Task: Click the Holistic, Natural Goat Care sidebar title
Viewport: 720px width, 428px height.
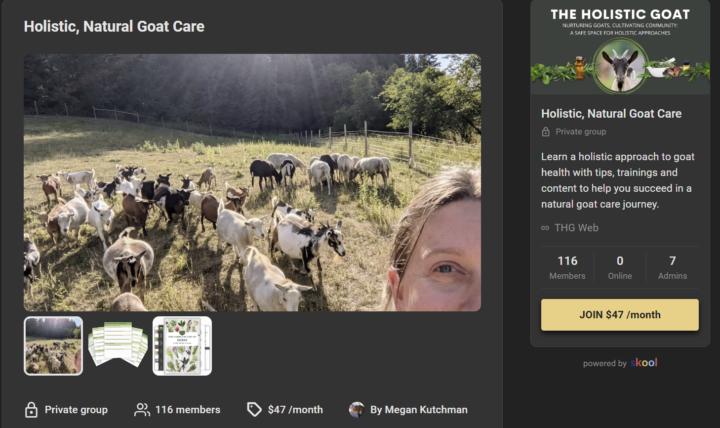Action: [611, 113]
